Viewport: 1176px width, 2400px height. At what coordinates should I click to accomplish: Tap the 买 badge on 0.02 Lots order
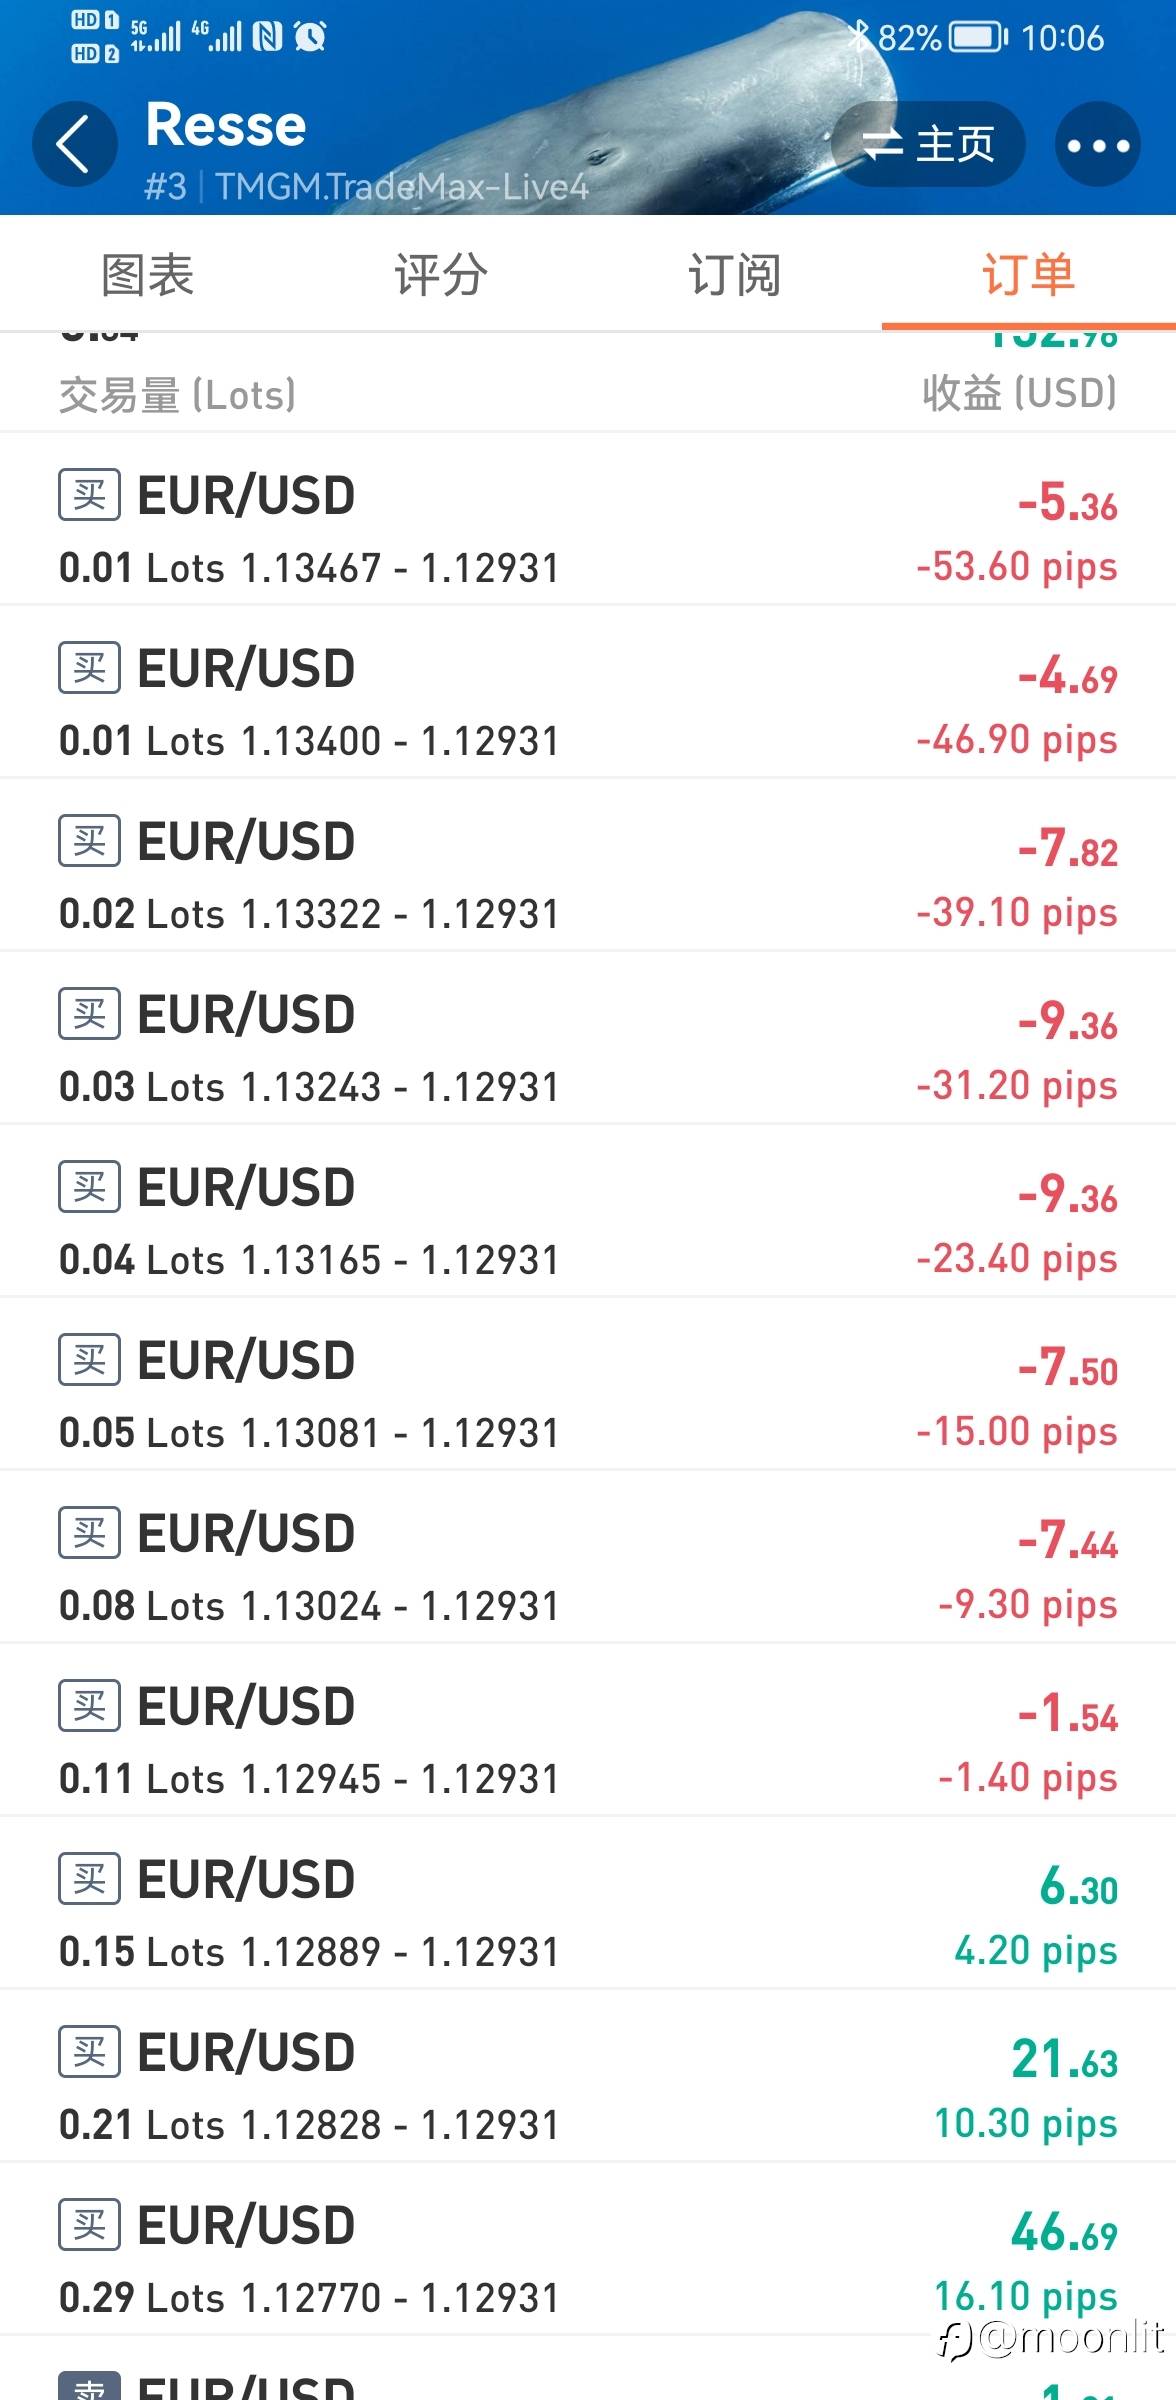click(89, 841)
